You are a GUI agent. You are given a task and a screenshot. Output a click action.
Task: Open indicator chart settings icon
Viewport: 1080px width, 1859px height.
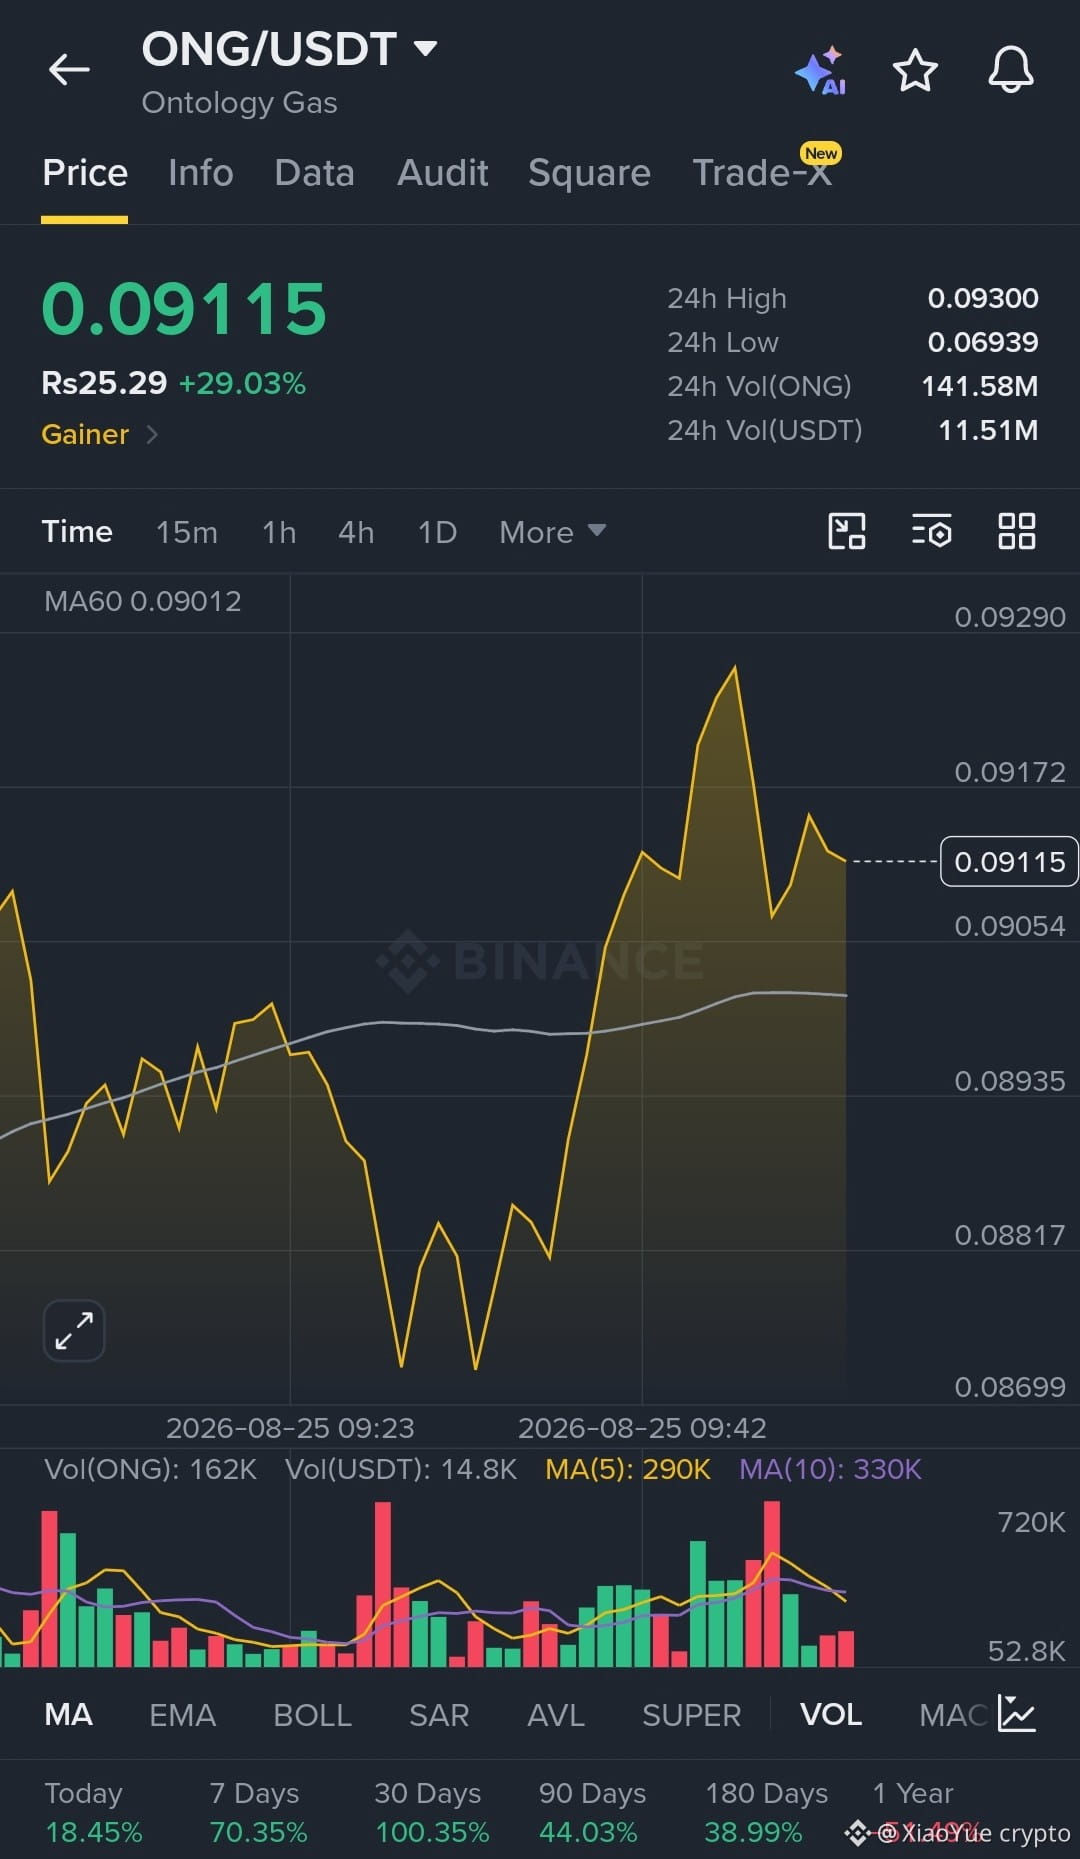click(x=1017, y=1714)
